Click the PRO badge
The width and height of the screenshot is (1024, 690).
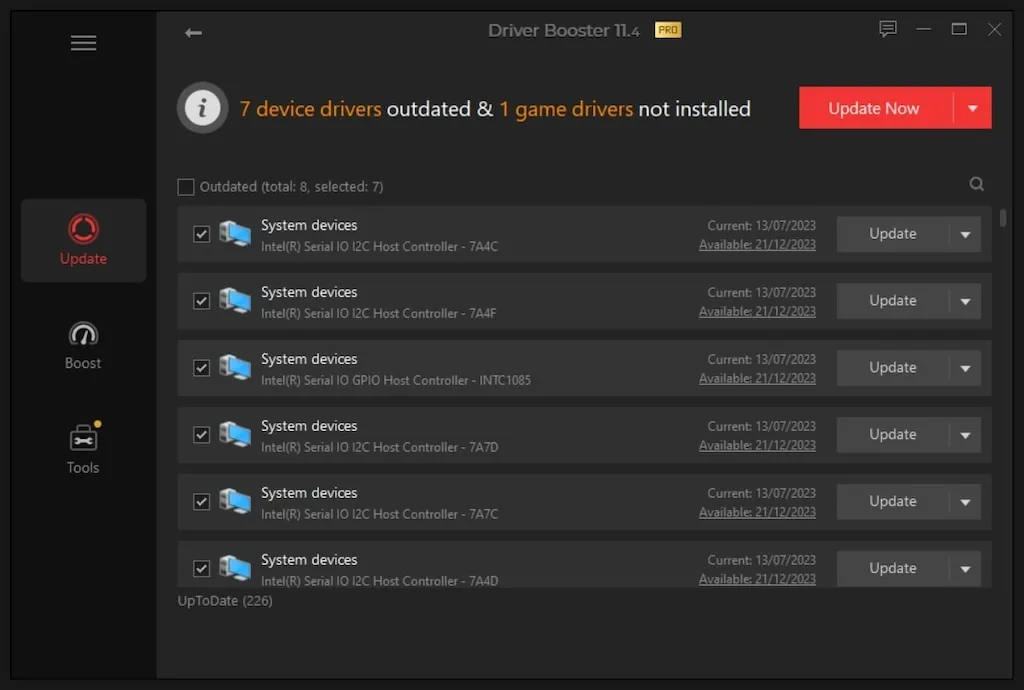668,30
